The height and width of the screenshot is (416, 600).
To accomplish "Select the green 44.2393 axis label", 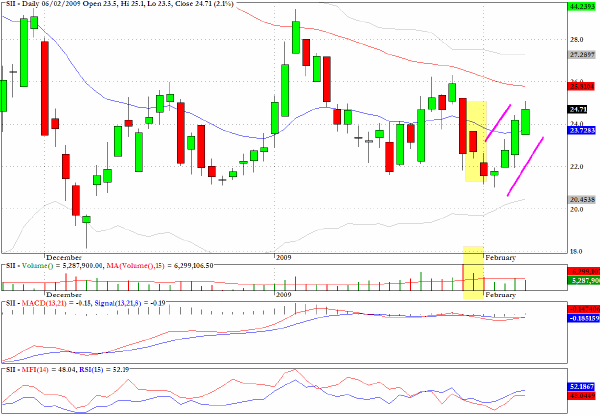I will coord(582,7).
